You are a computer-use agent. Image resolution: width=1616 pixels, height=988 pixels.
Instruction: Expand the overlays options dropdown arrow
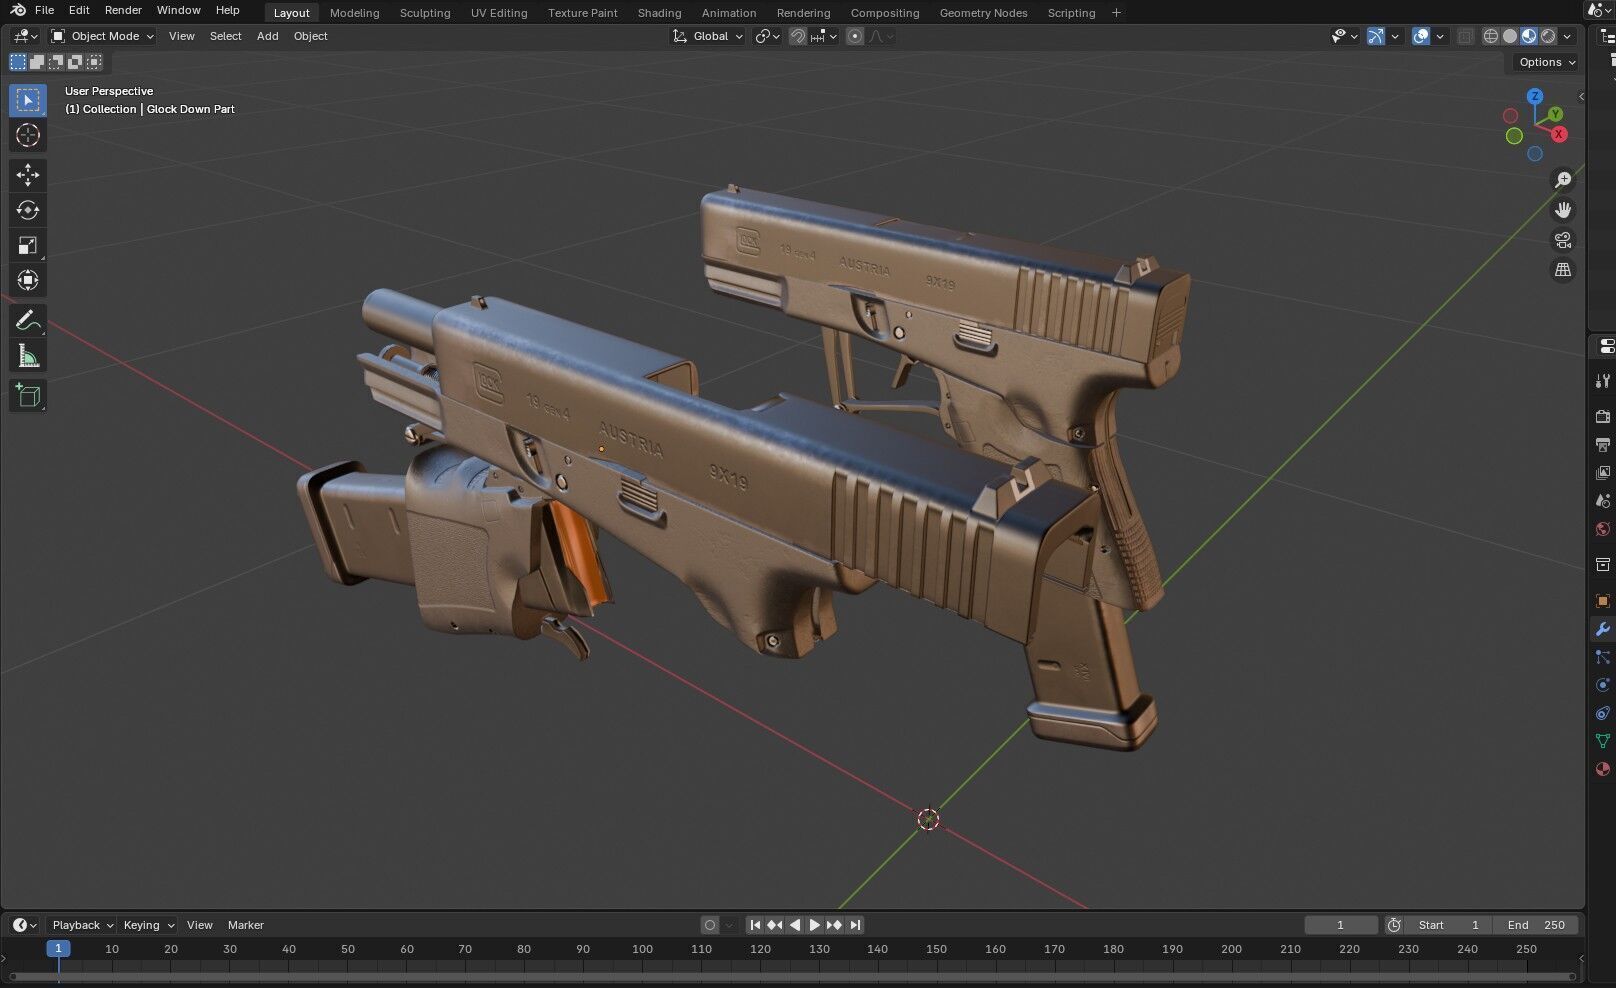1440,36
